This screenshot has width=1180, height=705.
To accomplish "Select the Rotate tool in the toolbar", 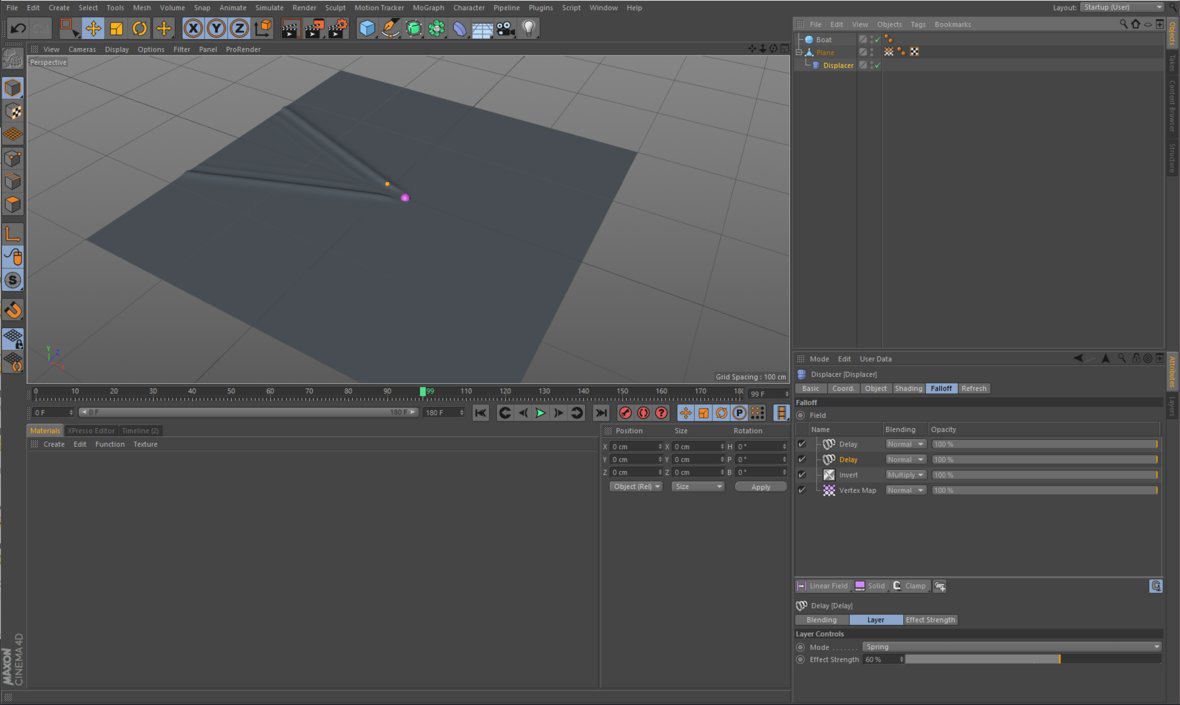I will point(140,28).
